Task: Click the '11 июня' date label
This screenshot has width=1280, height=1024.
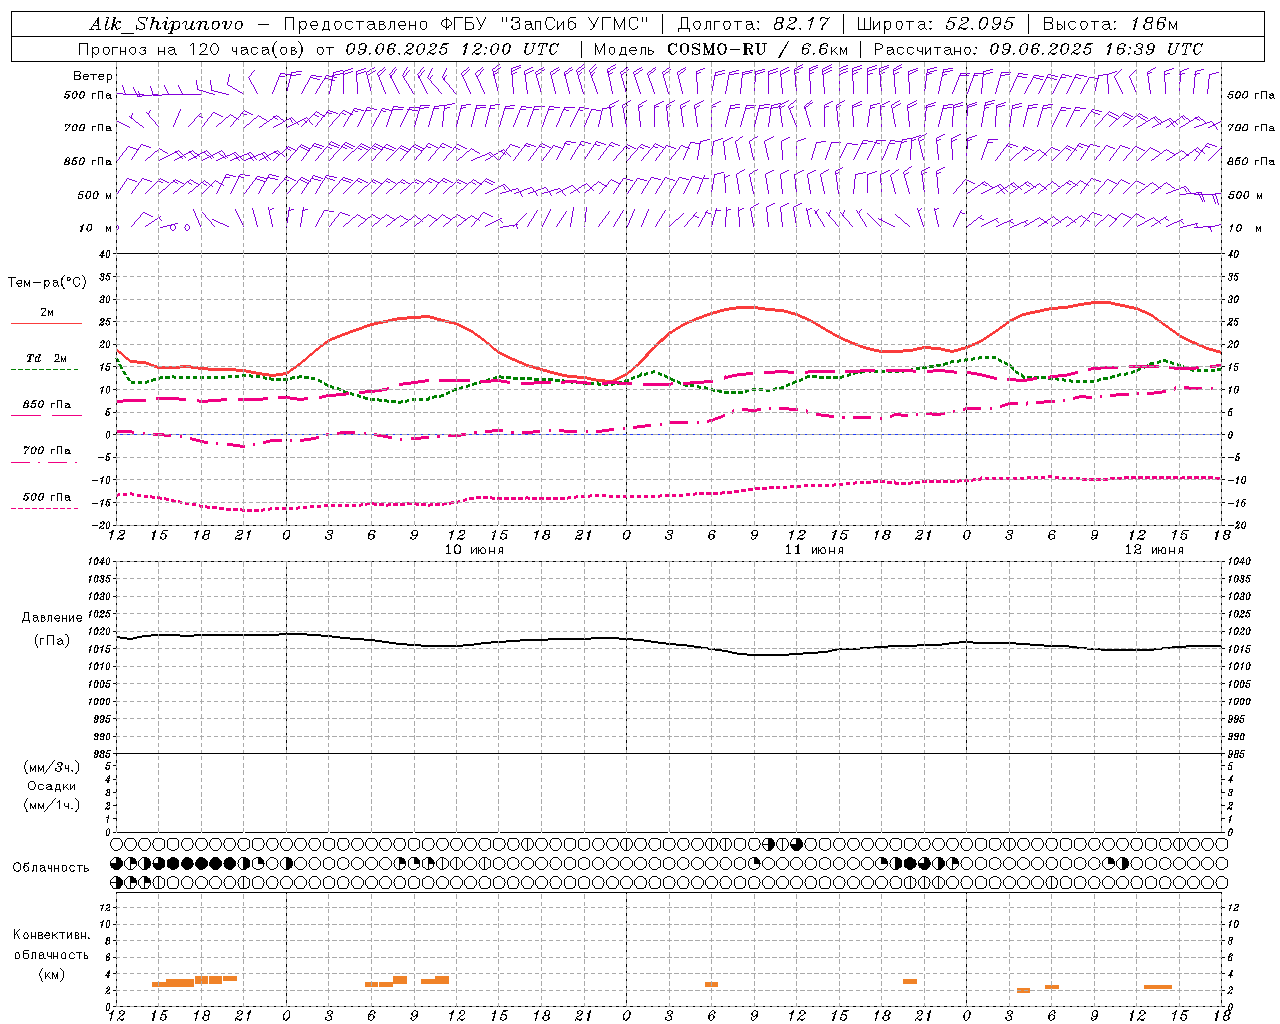Action: pos(814,550)
